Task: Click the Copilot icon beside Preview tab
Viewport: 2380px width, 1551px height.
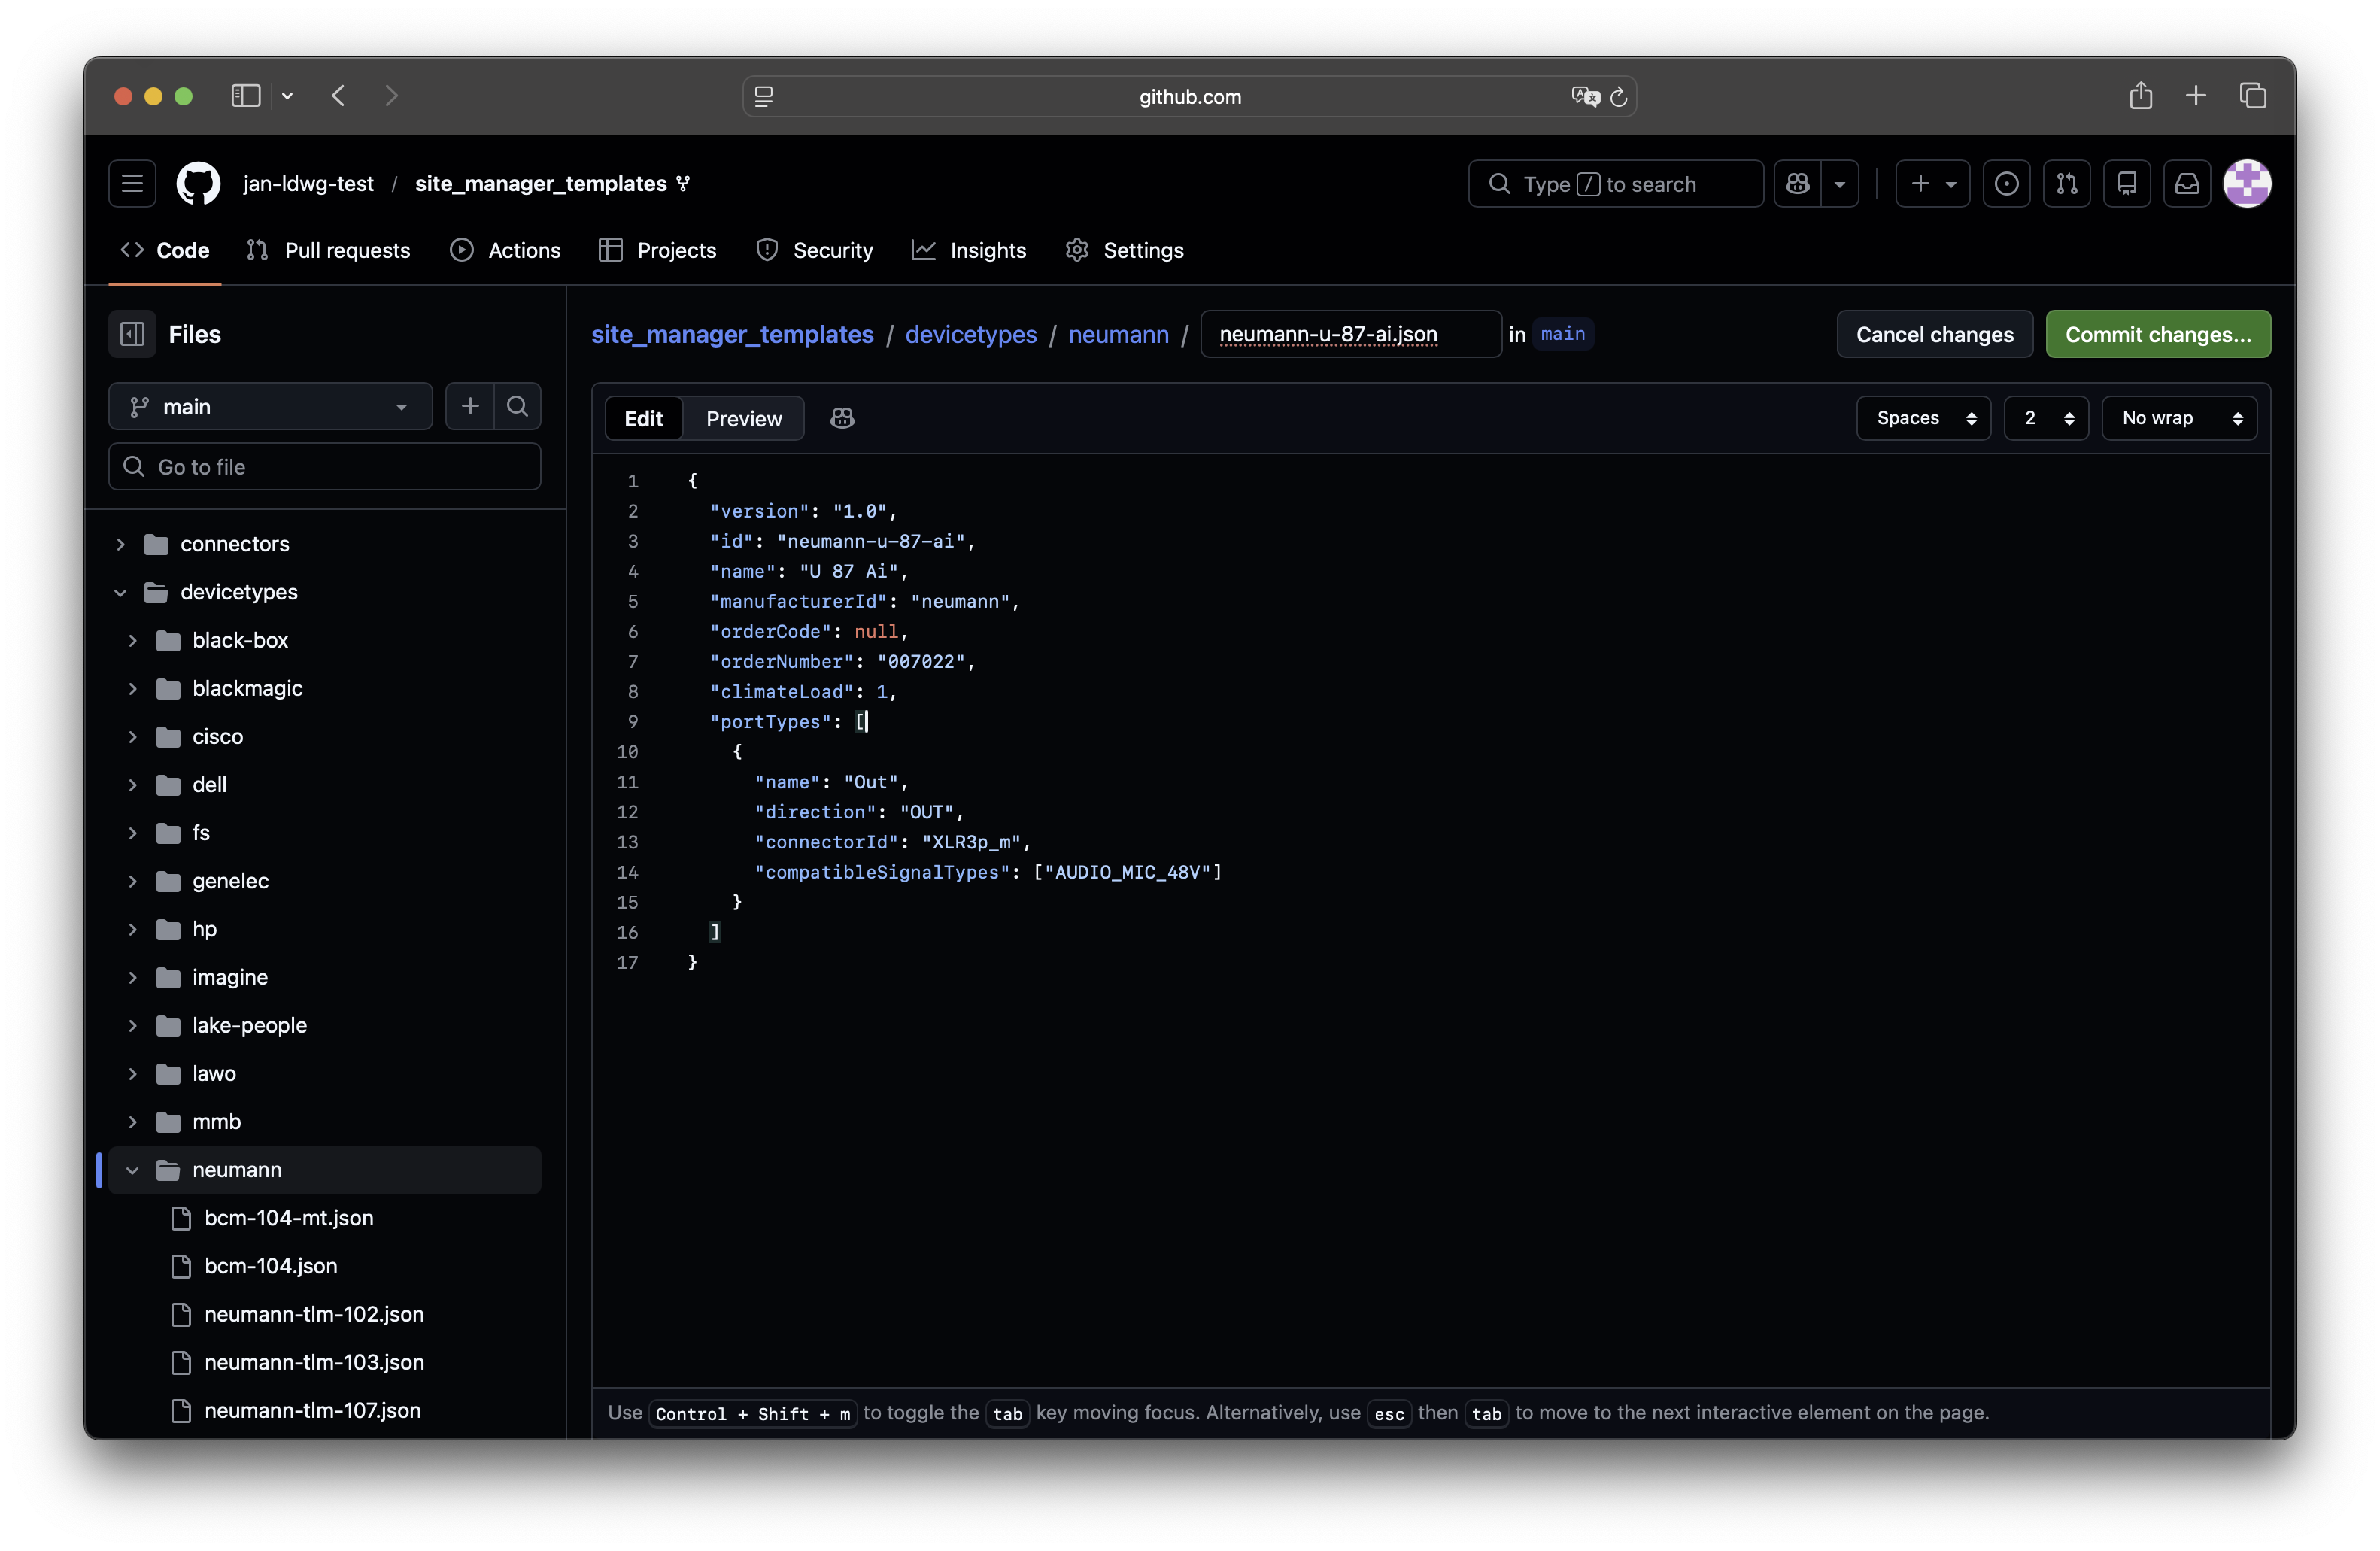Action: pyautogui.click(x=842, y=418)
